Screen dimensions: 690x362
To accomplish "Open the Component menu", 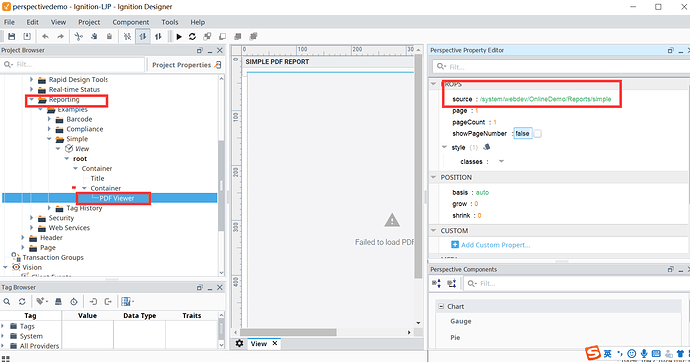I will tap(131, 22).
